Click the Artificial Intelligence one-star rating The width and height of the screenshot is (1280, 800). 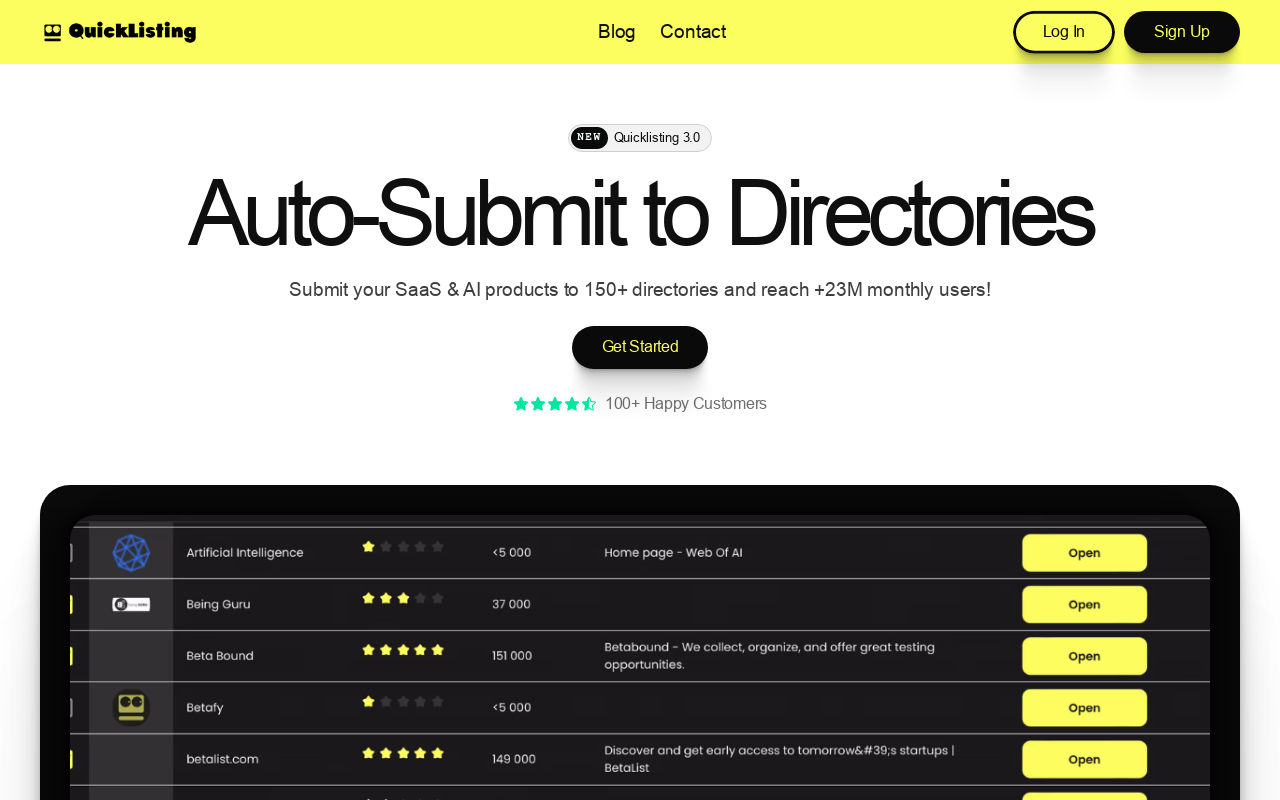(x=403, y=547)
